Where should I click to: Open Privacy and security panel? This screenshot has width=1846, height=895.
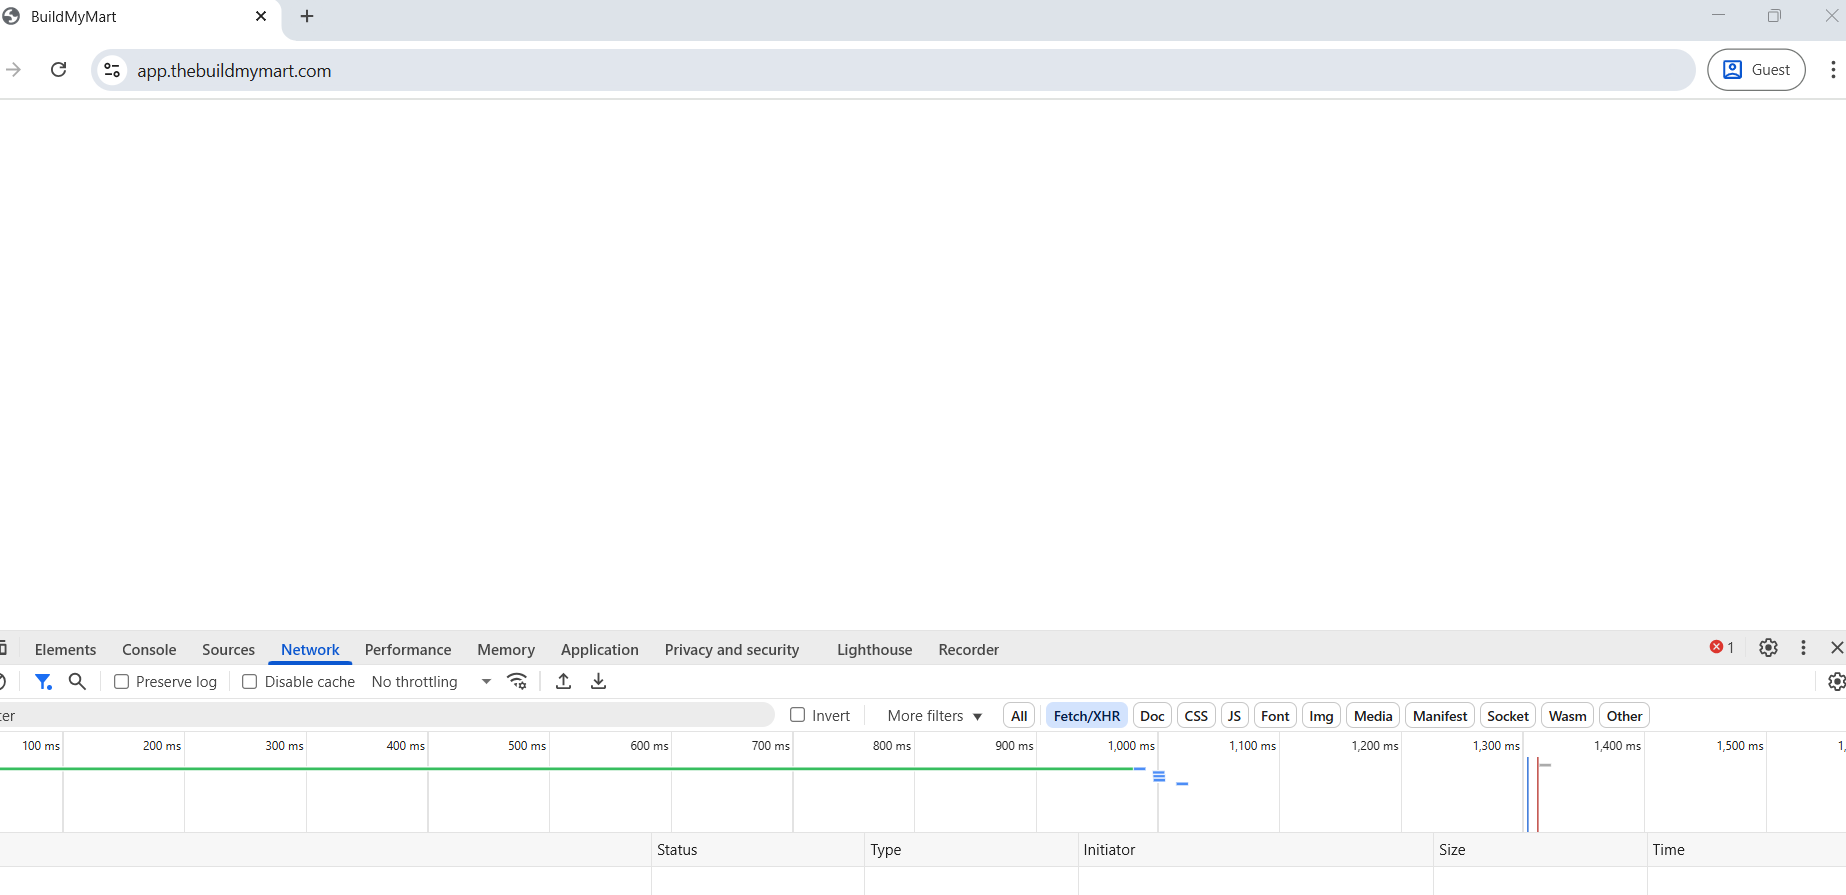(x=732, y=650)
